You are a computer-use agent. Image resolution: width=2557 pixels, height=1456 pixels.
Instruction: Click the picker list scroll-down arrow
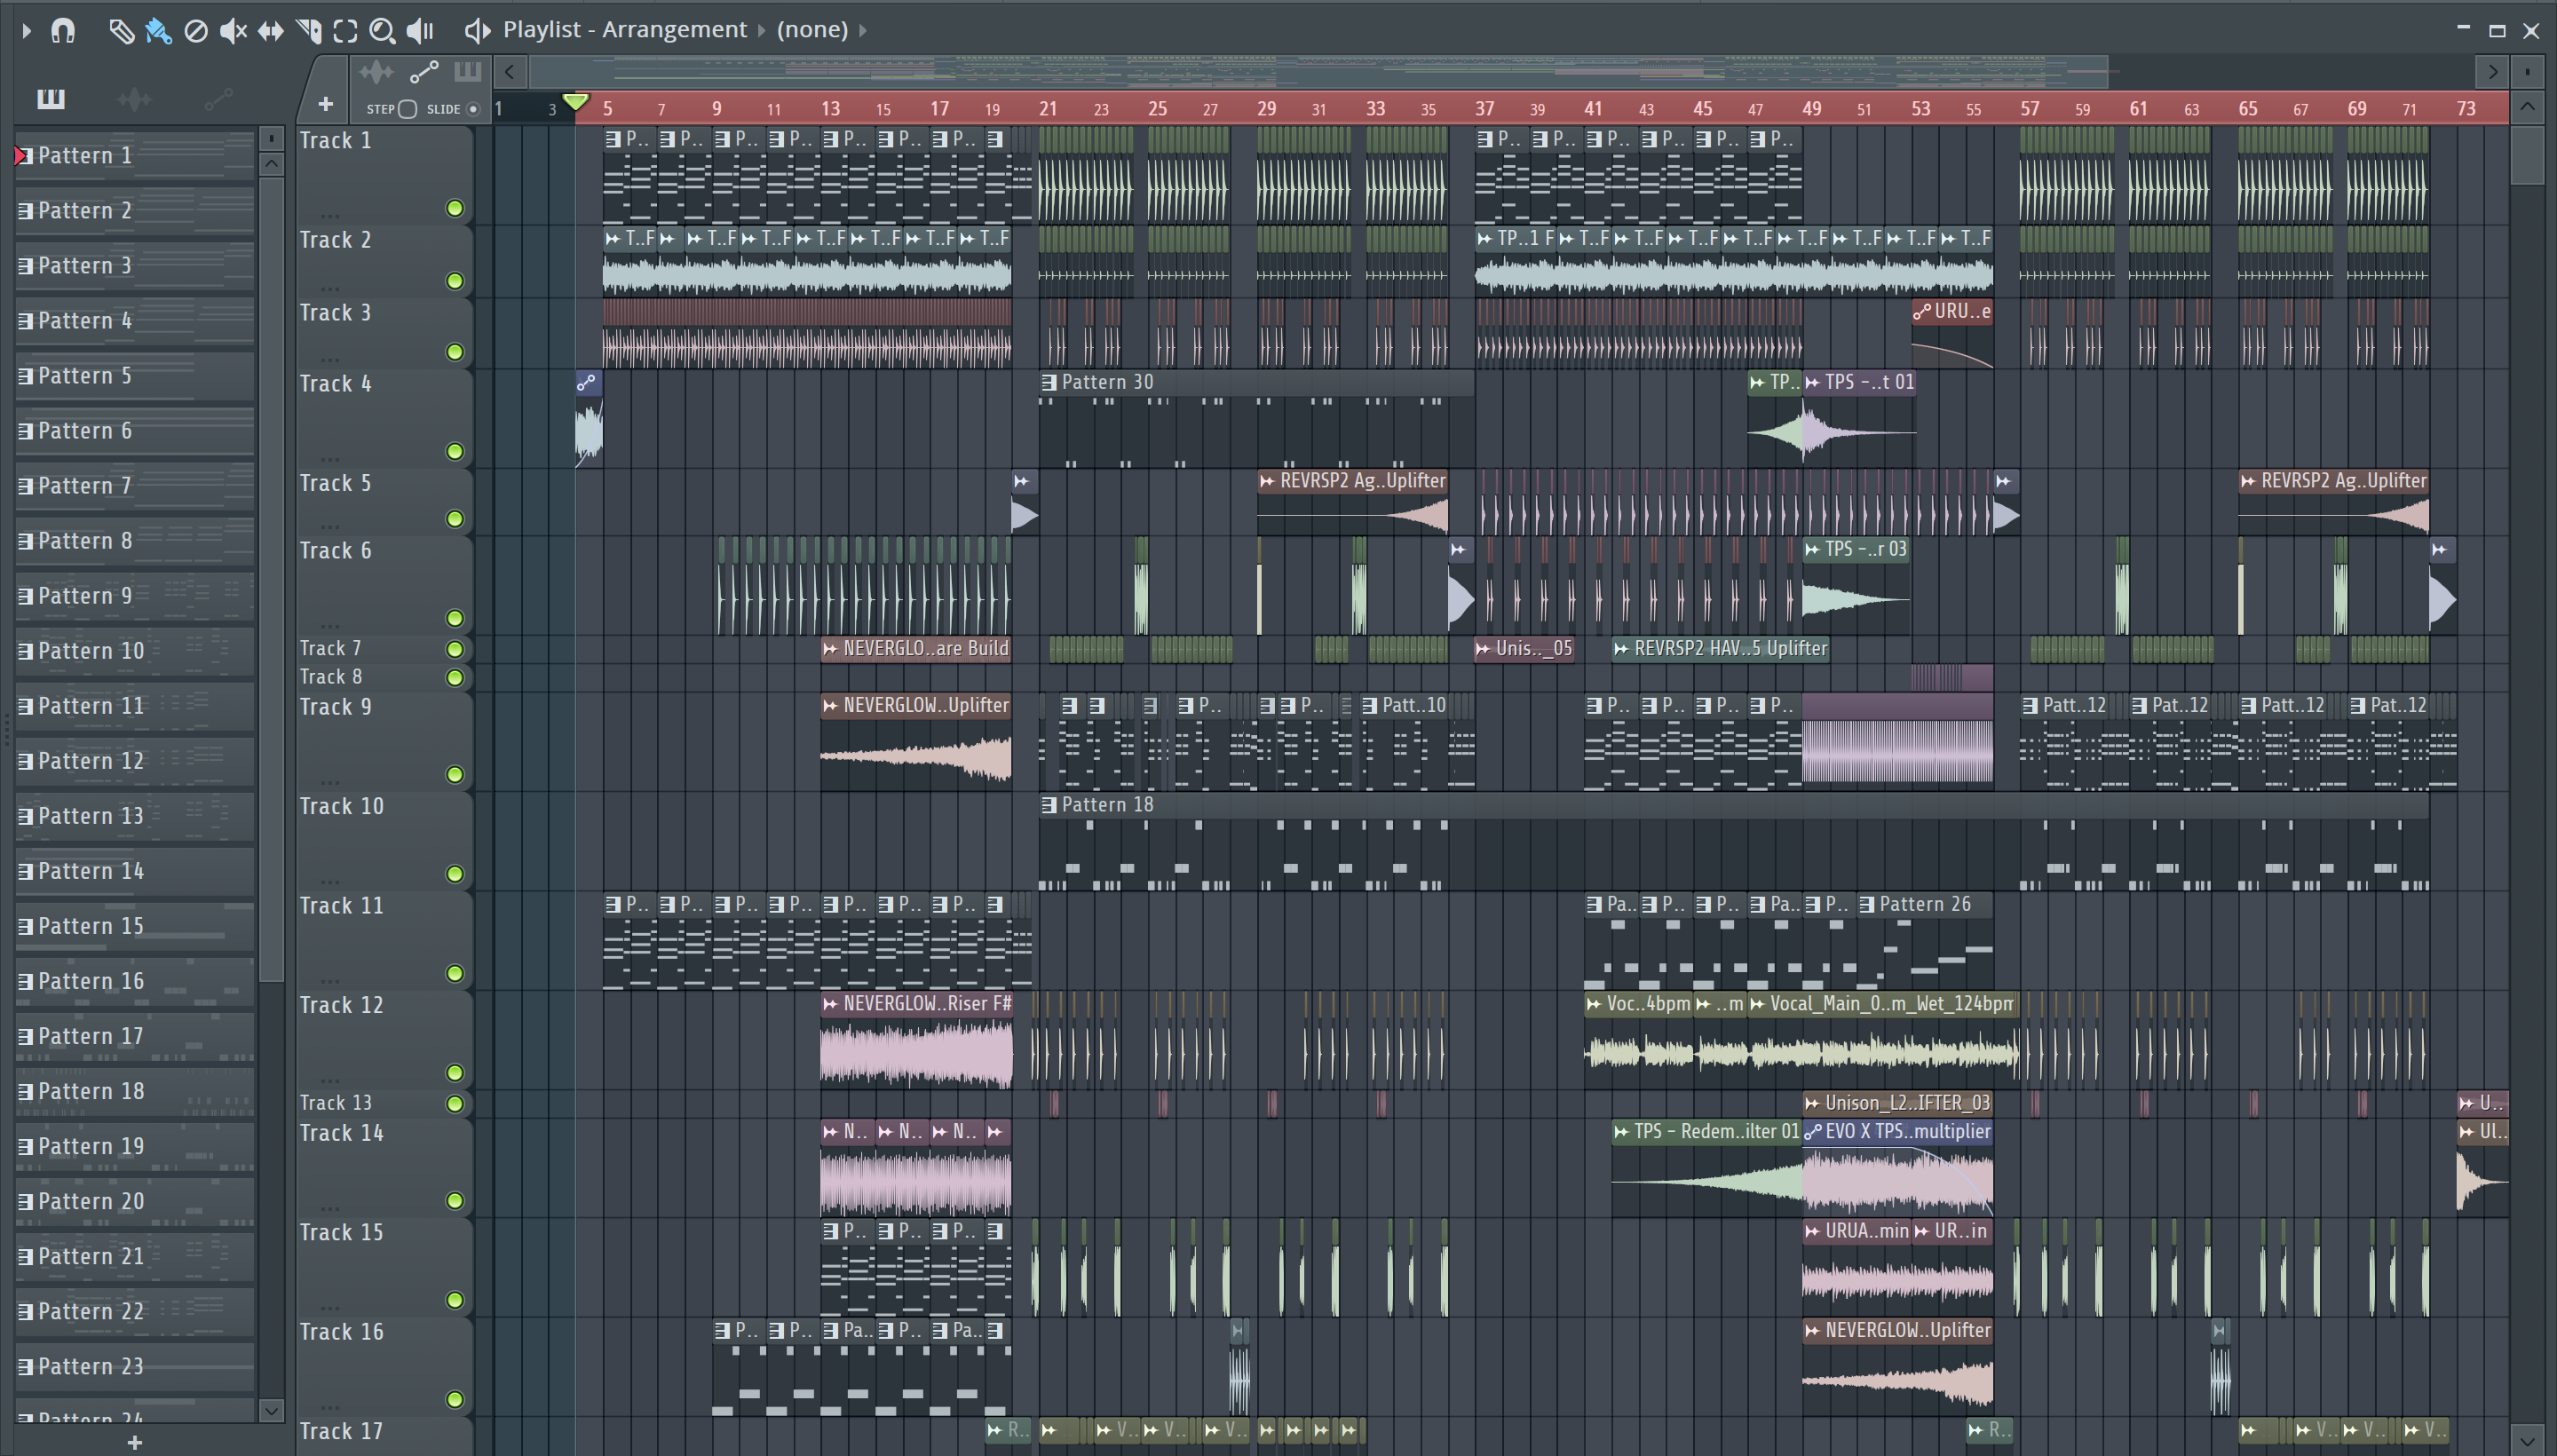click(271, 1410)
